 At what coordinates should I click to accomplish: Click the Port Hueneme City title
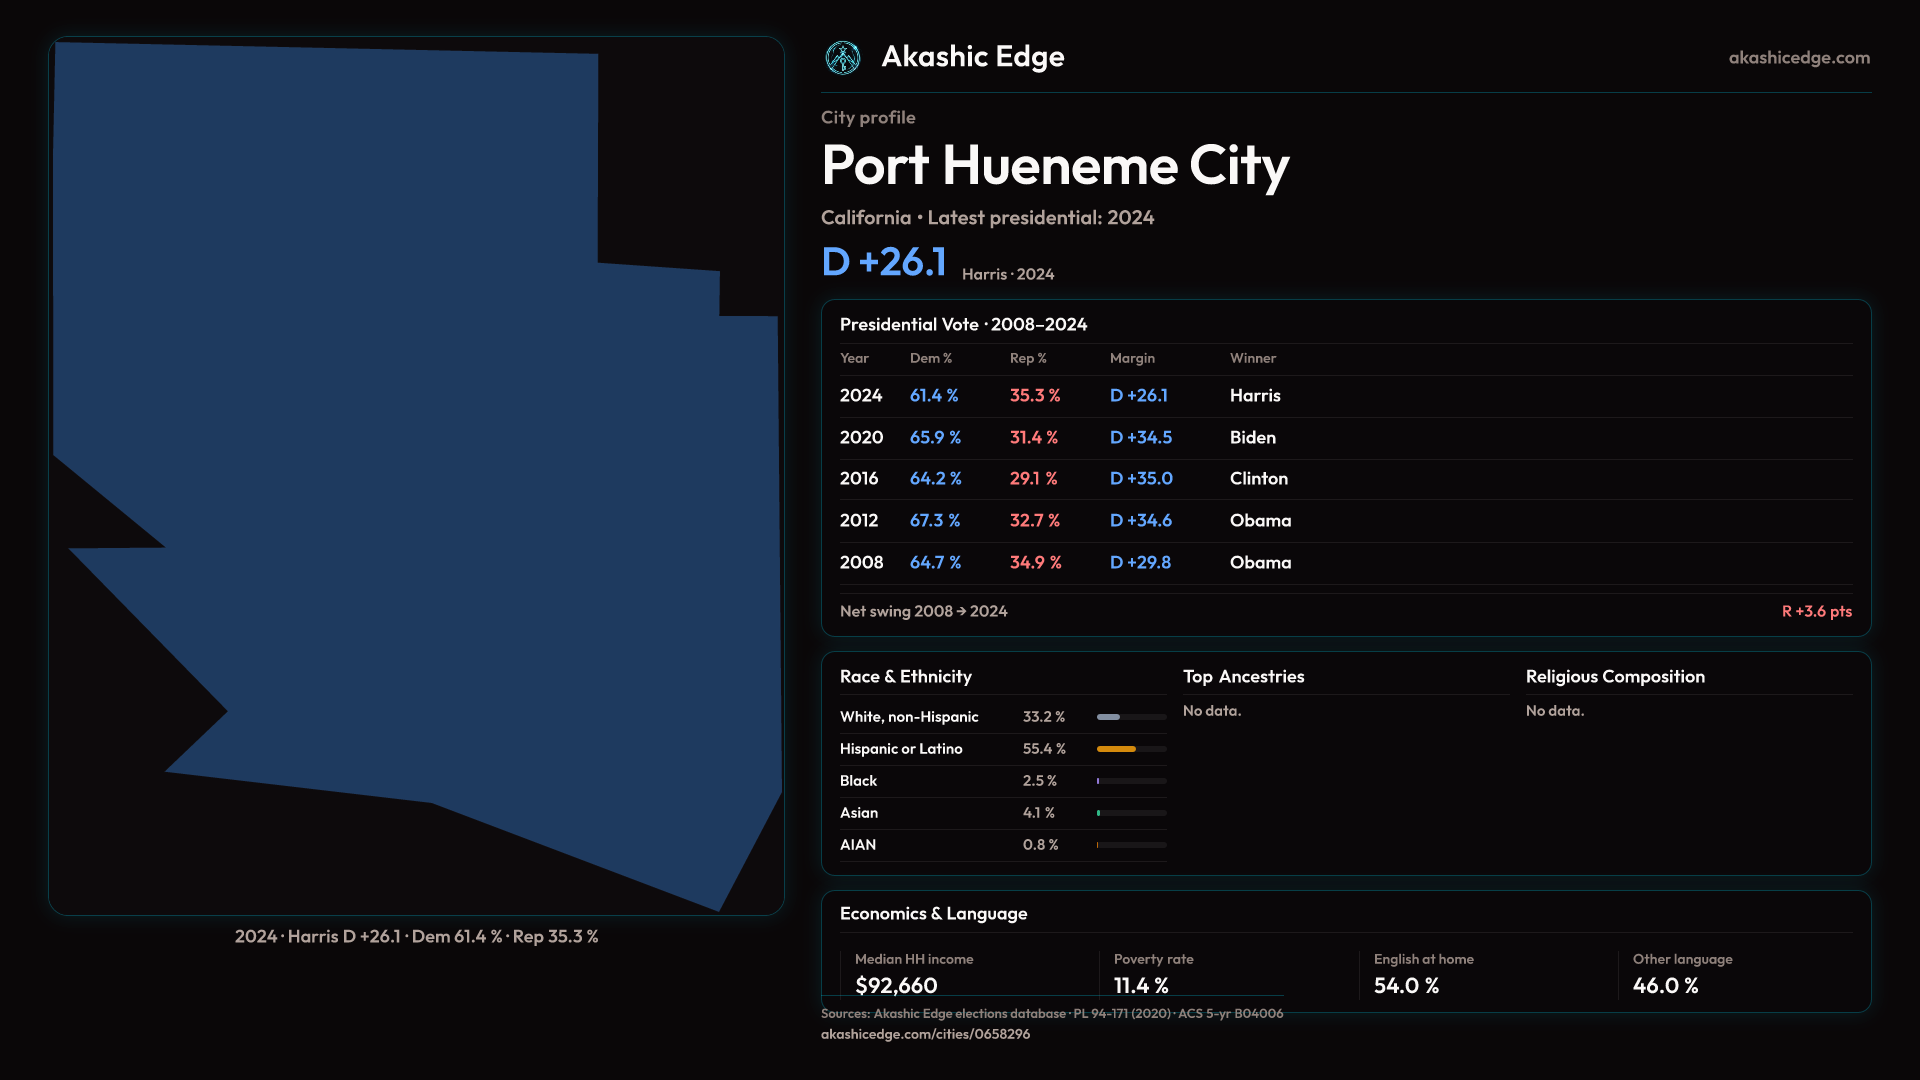point(1055,165)
